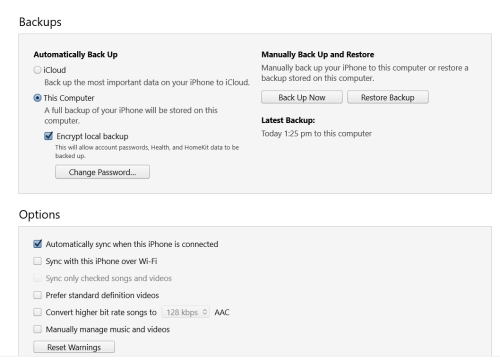
Task: Click the Manually Back Up and Restore heading
Action: [318, 54]
